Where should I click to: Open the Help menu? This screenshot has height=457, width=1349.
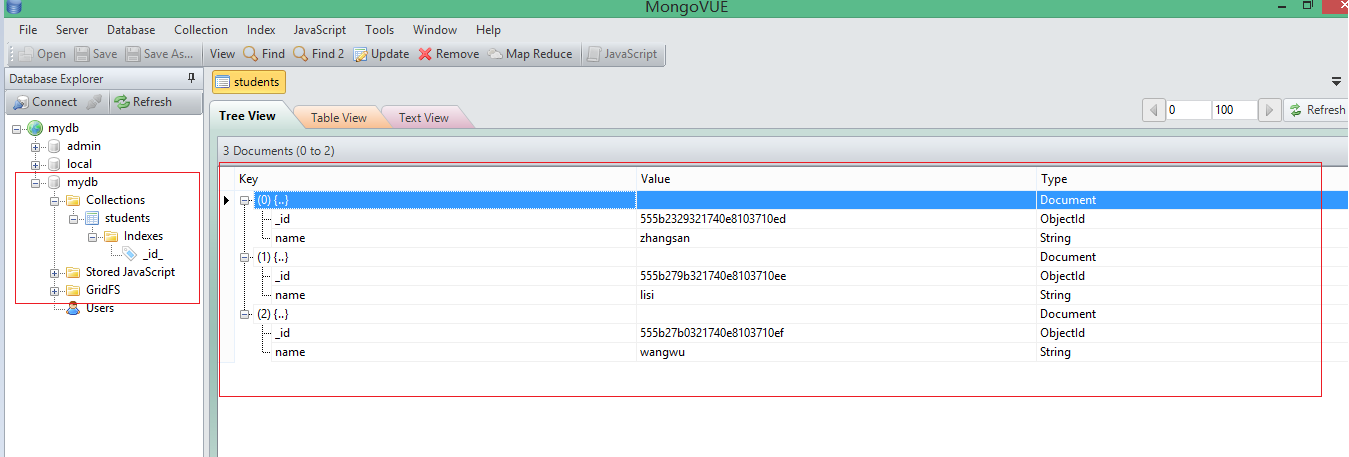[x=489, y=30]
